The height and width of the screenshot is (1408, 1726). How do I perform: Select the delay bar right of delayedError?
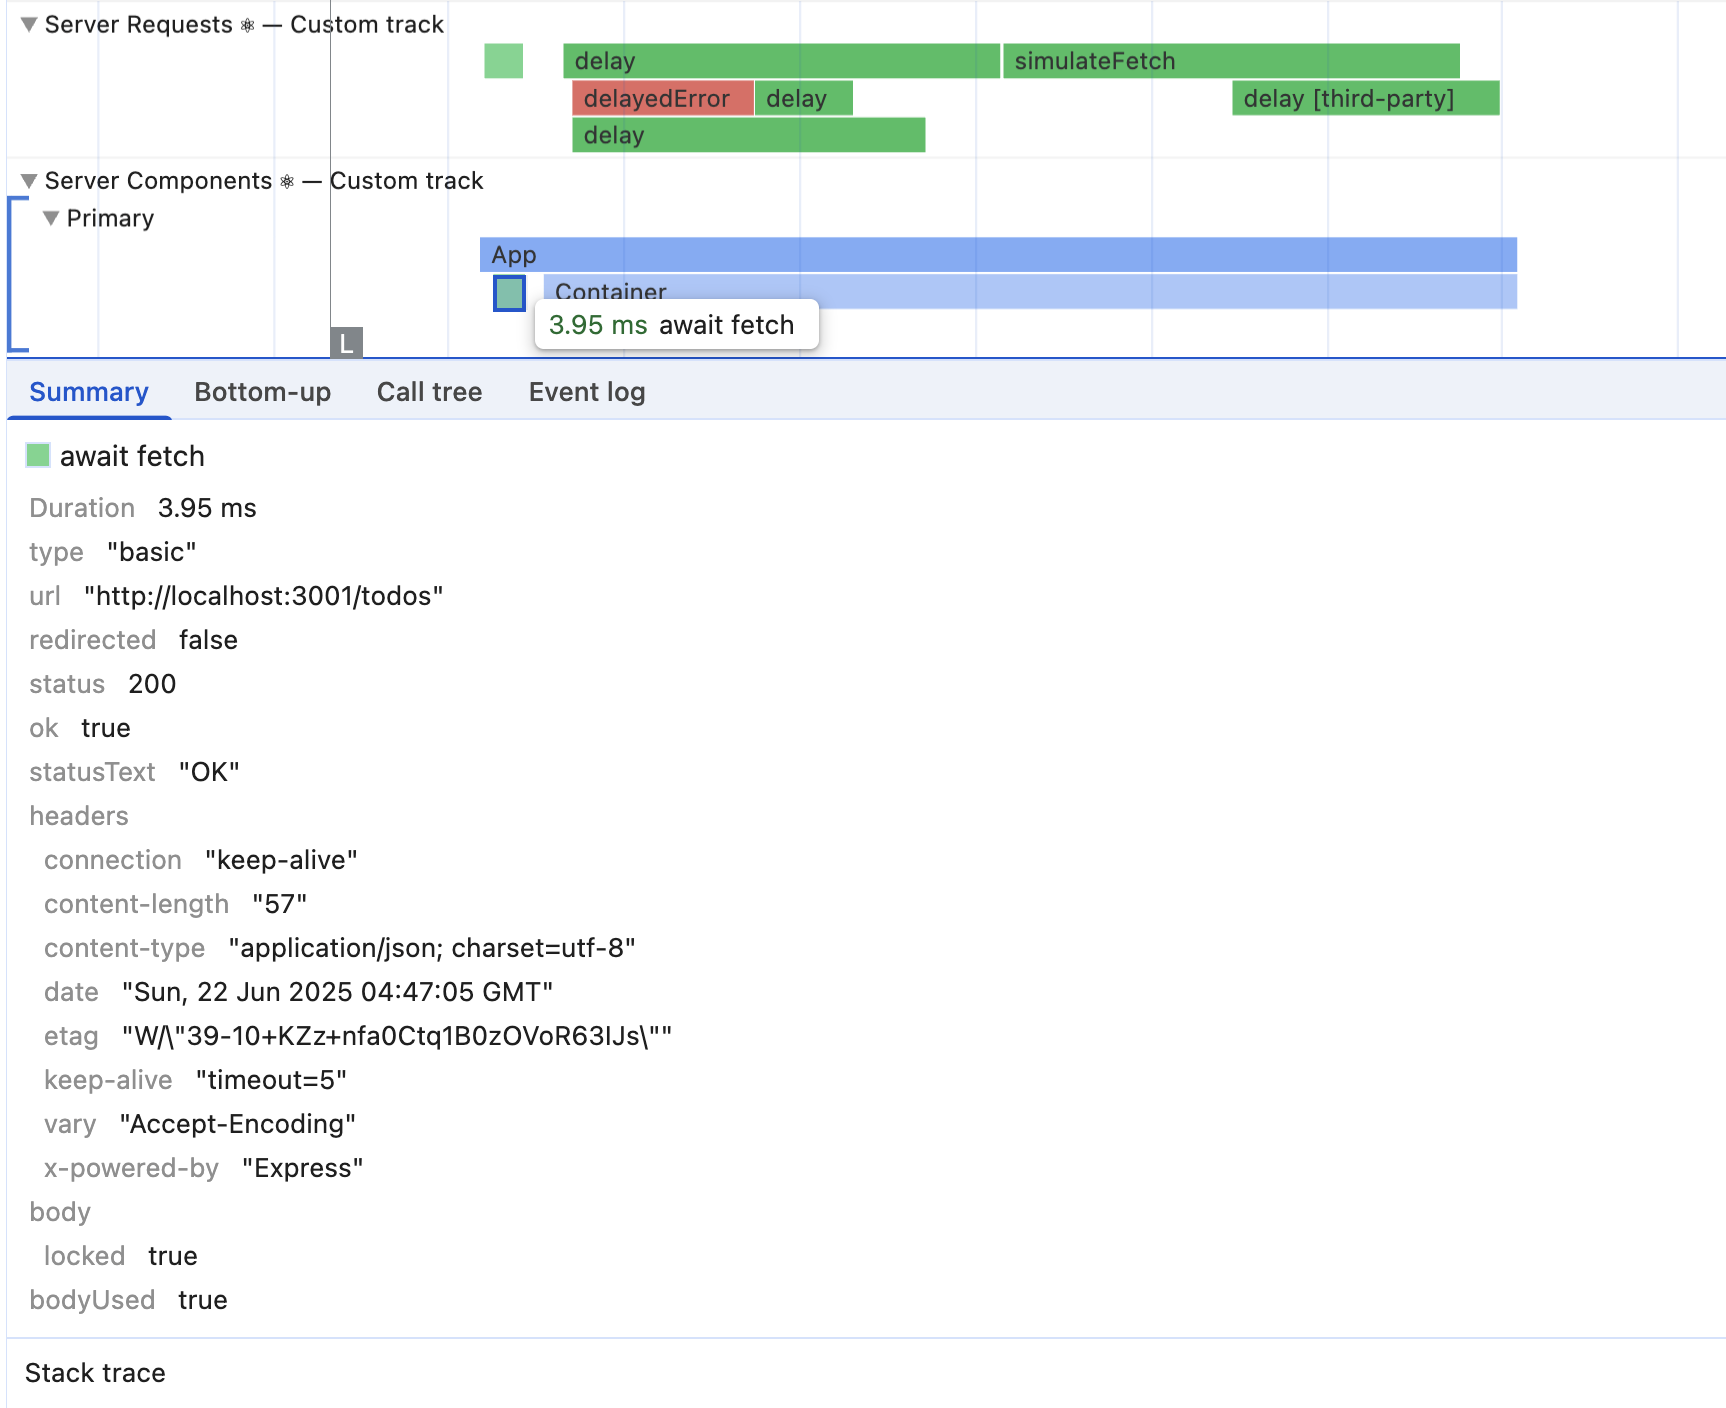click(803, 99)
